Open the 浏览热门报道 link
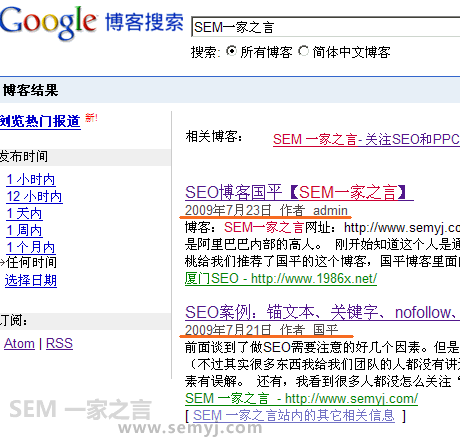Image resolution: width=460 pixels, height=439 pixels. pos(40,121)
